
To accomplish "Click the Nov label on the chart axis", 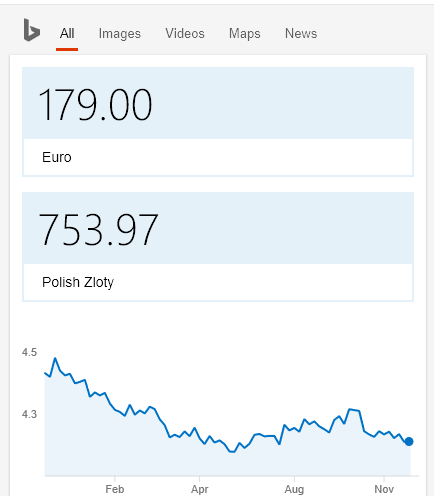I will [384, 489].
